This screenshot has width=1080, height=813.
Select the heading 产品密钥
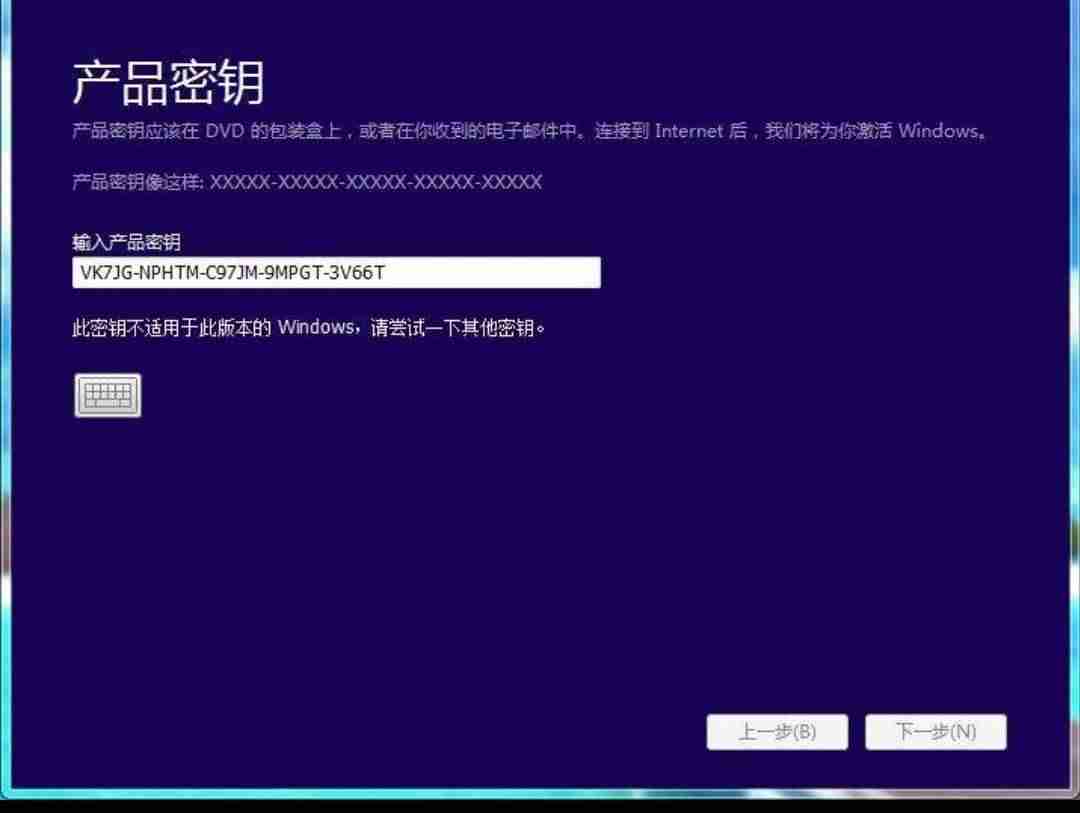coord(168,83)
